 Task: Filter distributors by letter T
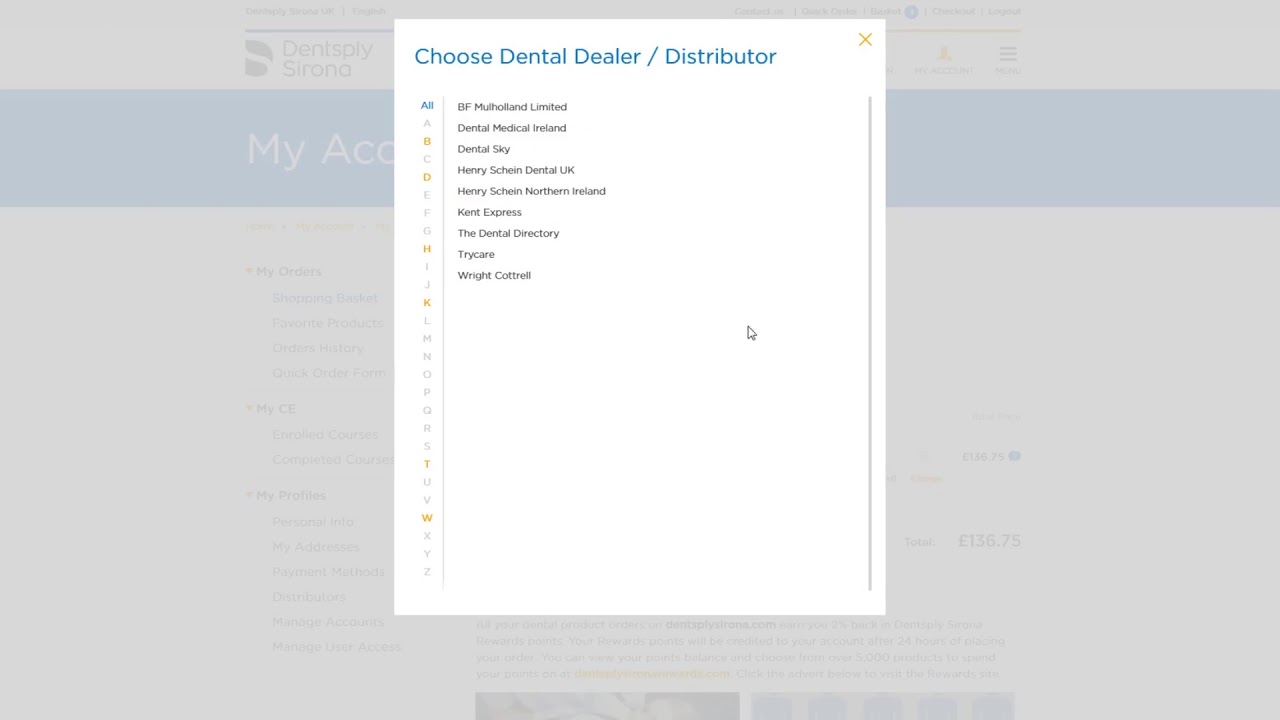(427, 464)
